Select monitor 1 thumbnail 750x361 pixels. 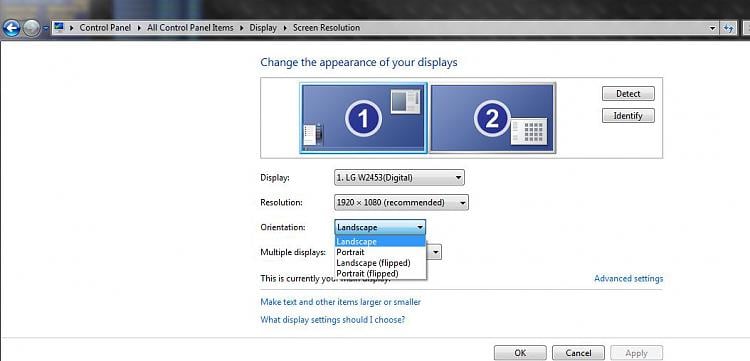coord(364,118)
